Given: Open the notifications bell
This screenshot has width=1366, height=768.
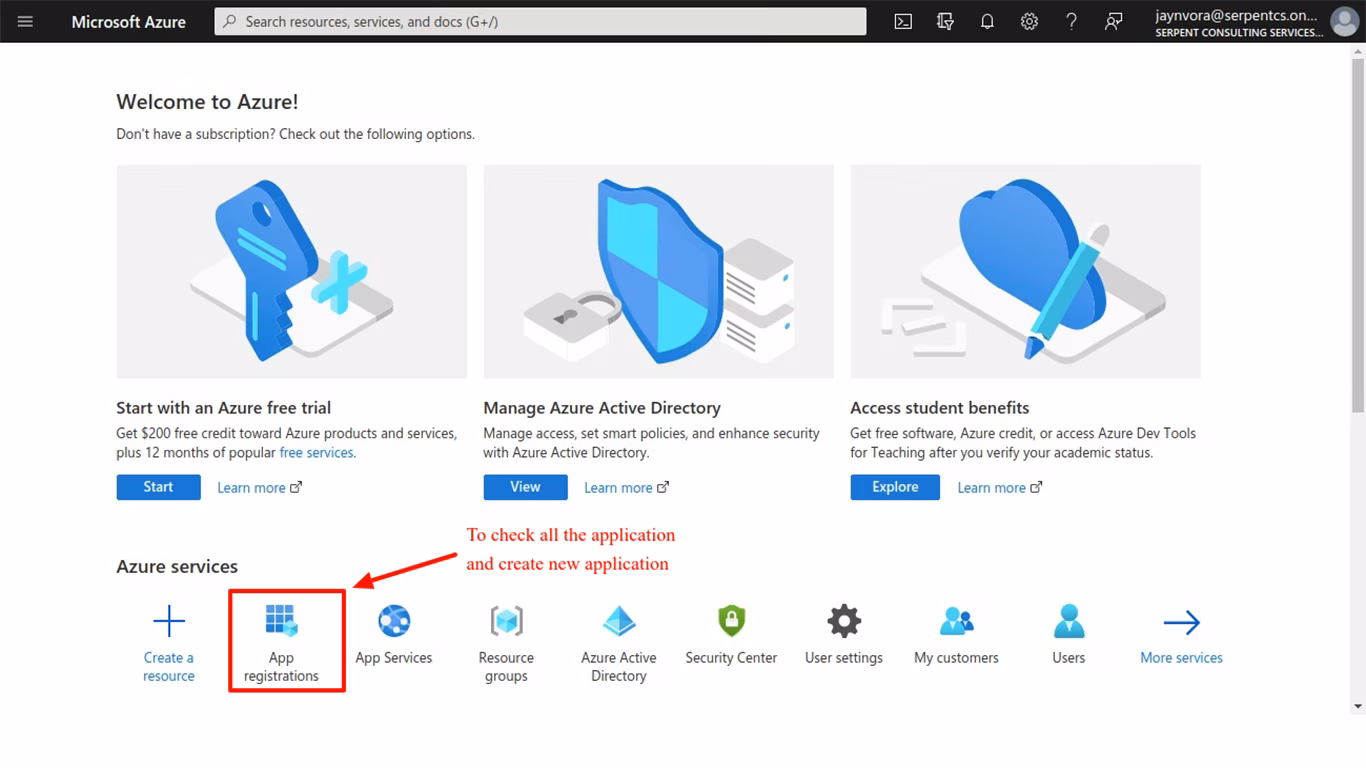Looking at the screenshot, I should tap(987, 21).
